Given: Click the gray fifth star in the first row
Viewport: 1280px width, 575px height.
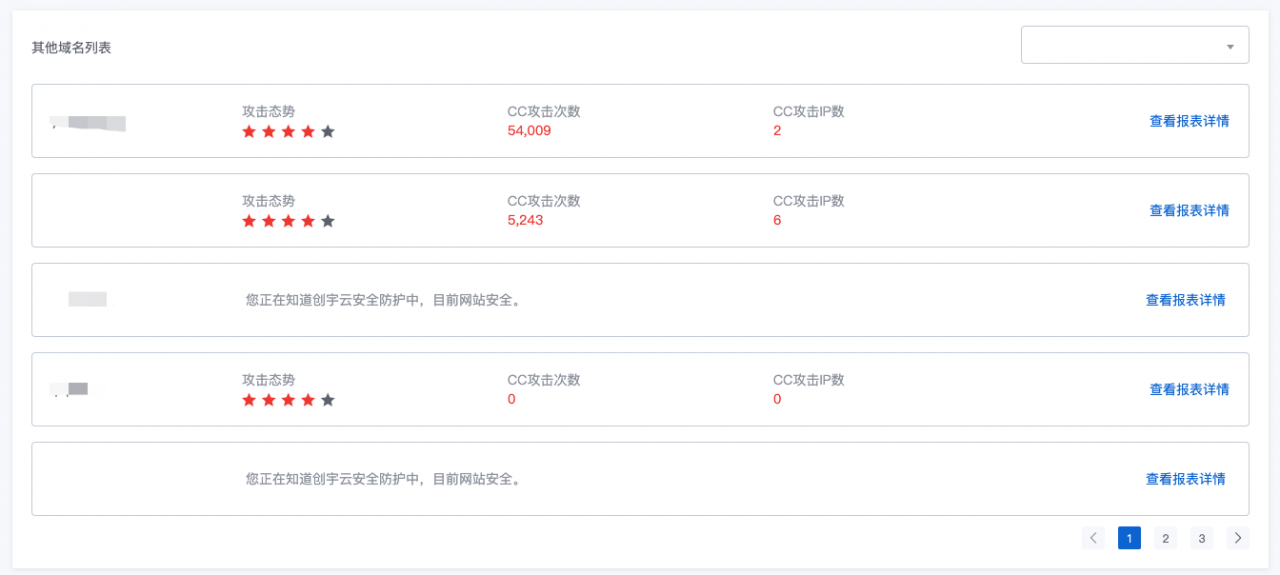Looking at the screenshot, I should point(328,132).
